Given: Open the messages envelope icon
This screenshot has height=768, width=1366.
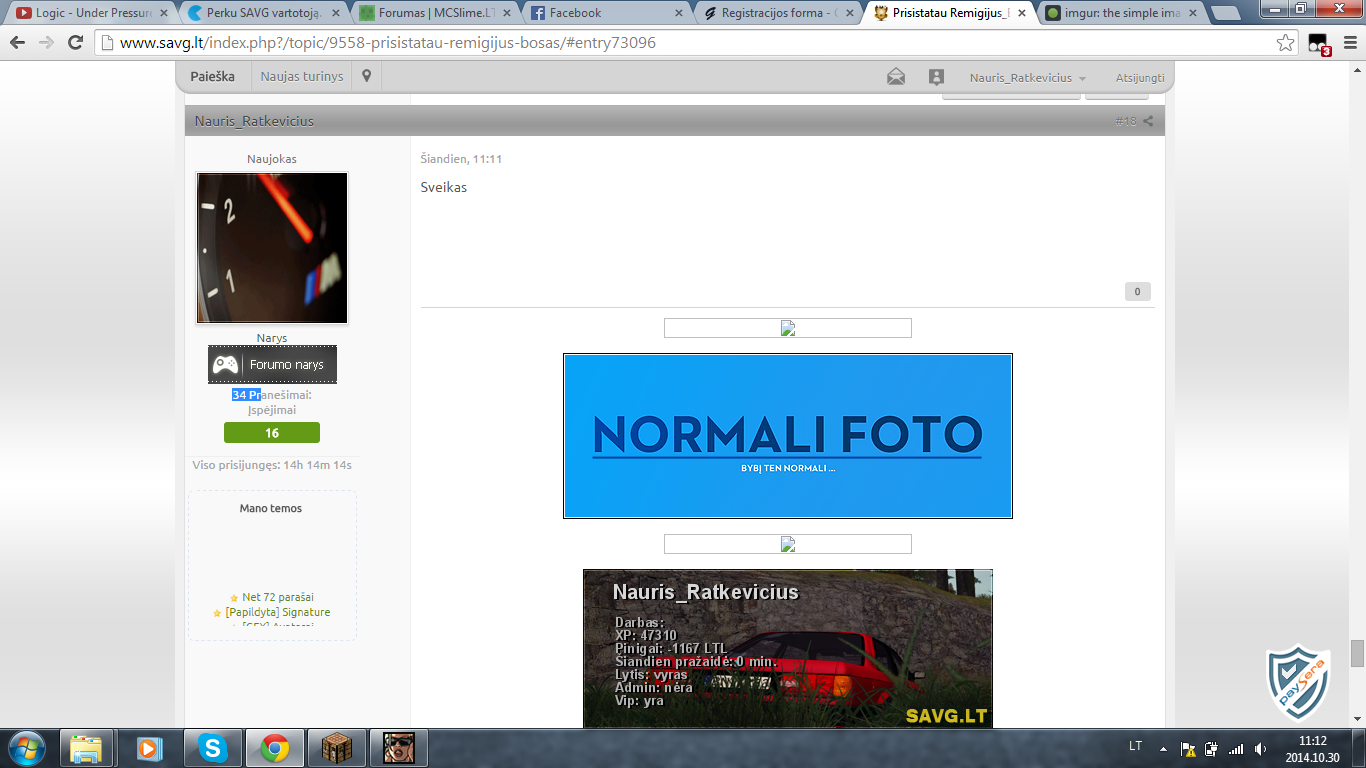Looking at the screenshot, I should click(896, 77).
